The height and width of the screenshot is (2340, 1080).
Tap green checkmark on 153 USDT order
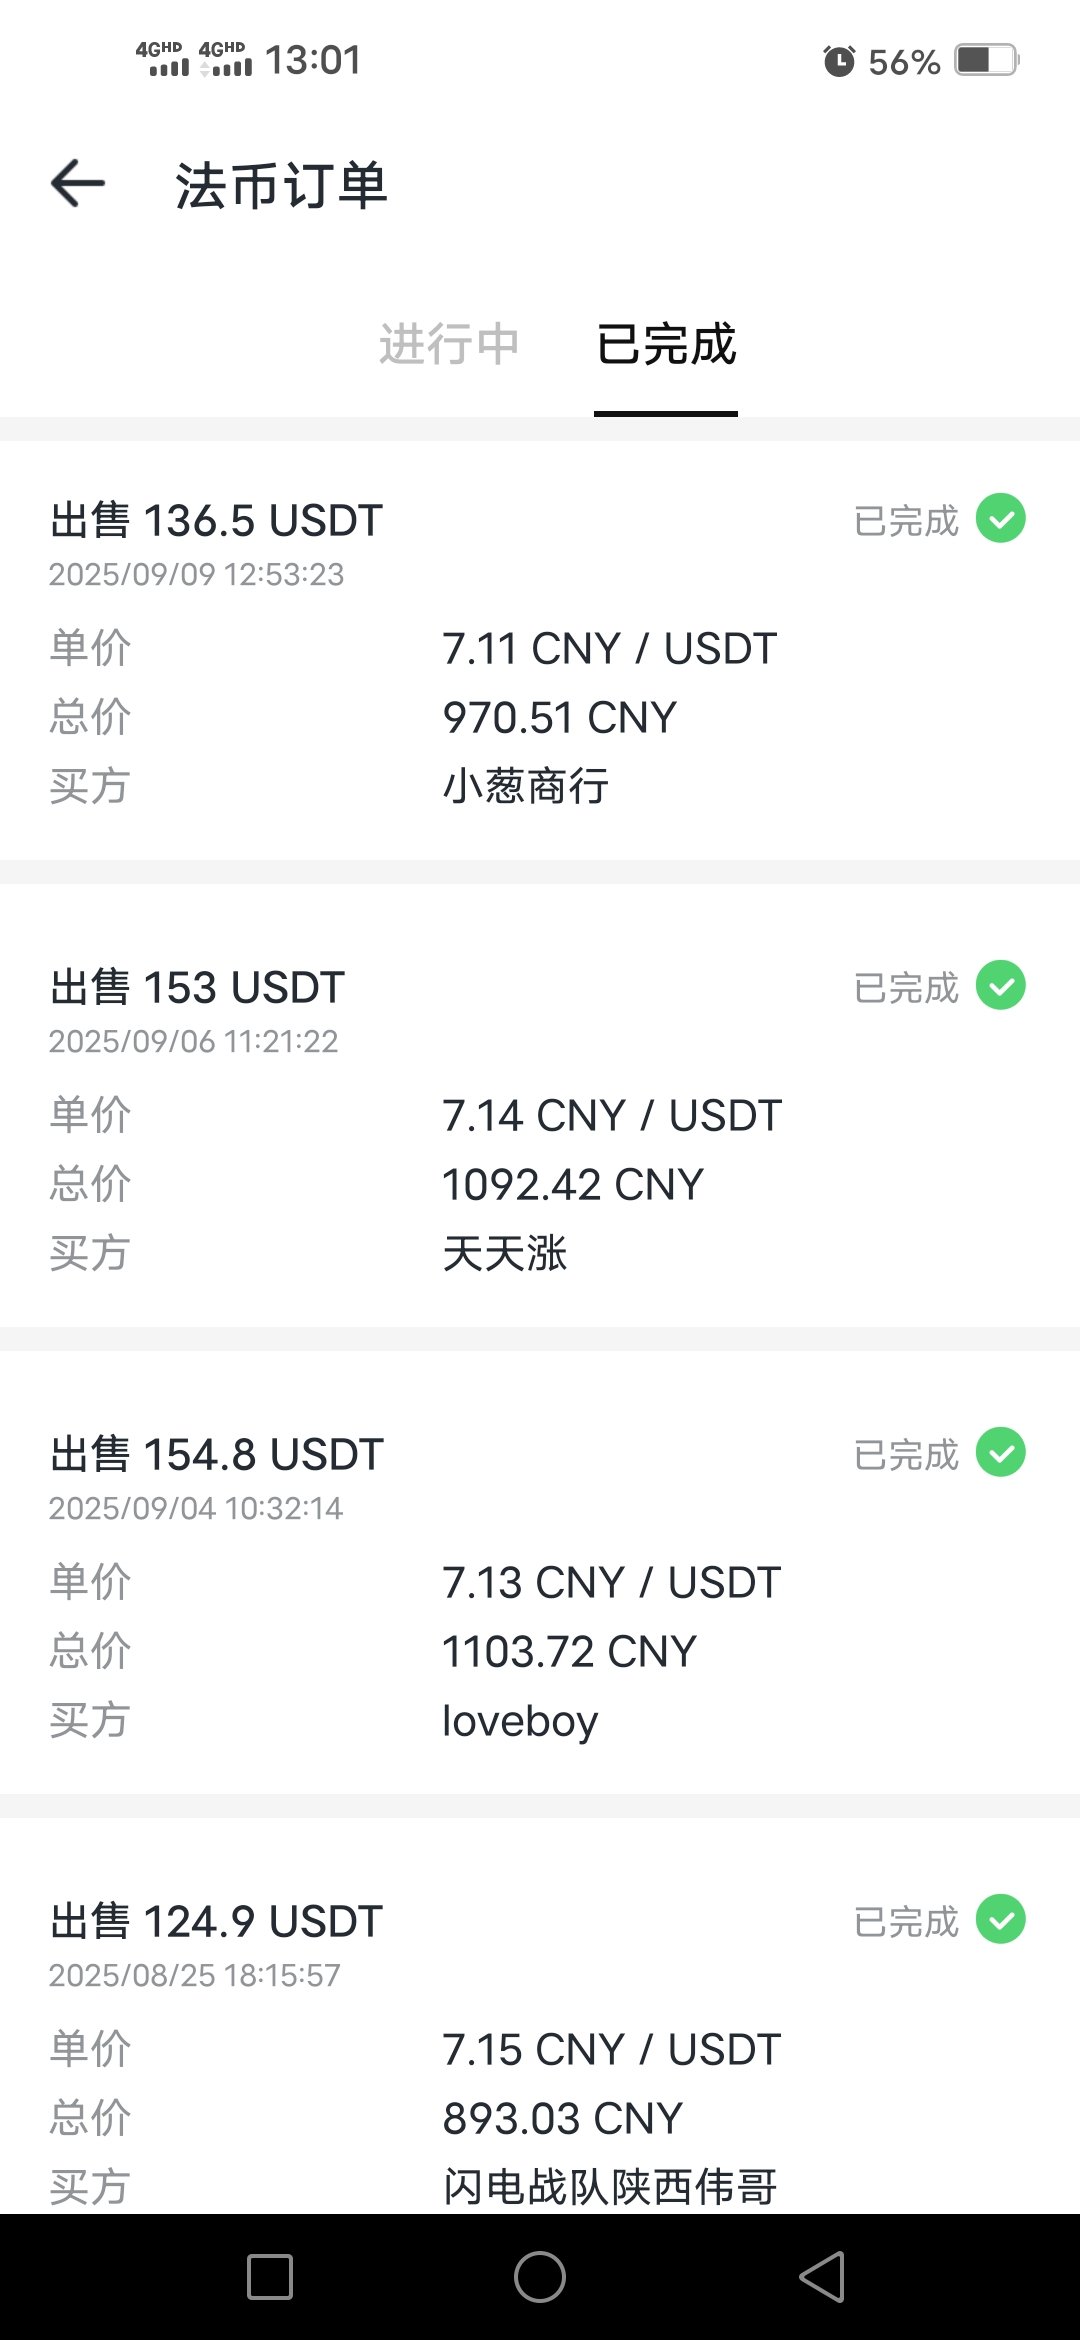tap(1001, 986)
